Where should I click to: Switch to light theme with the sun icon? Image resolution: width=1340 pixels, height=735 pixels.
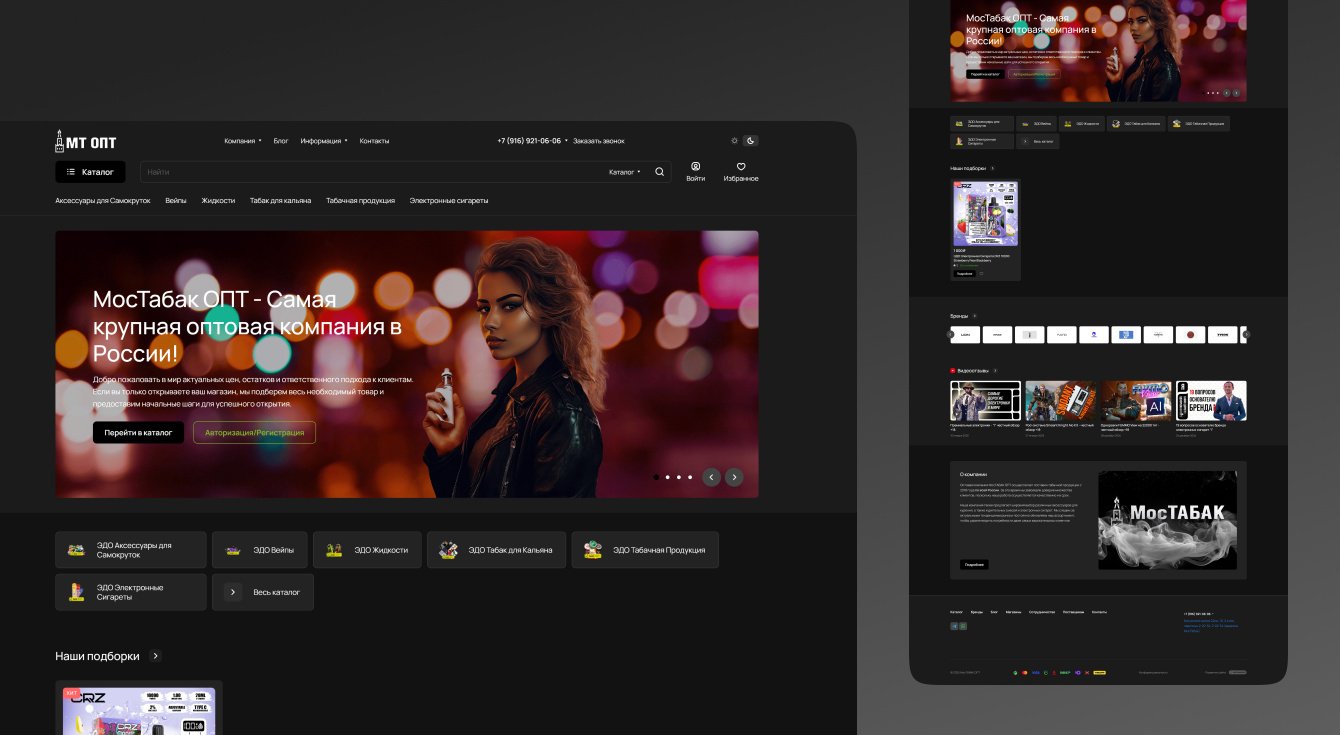(x=734, y=141)
